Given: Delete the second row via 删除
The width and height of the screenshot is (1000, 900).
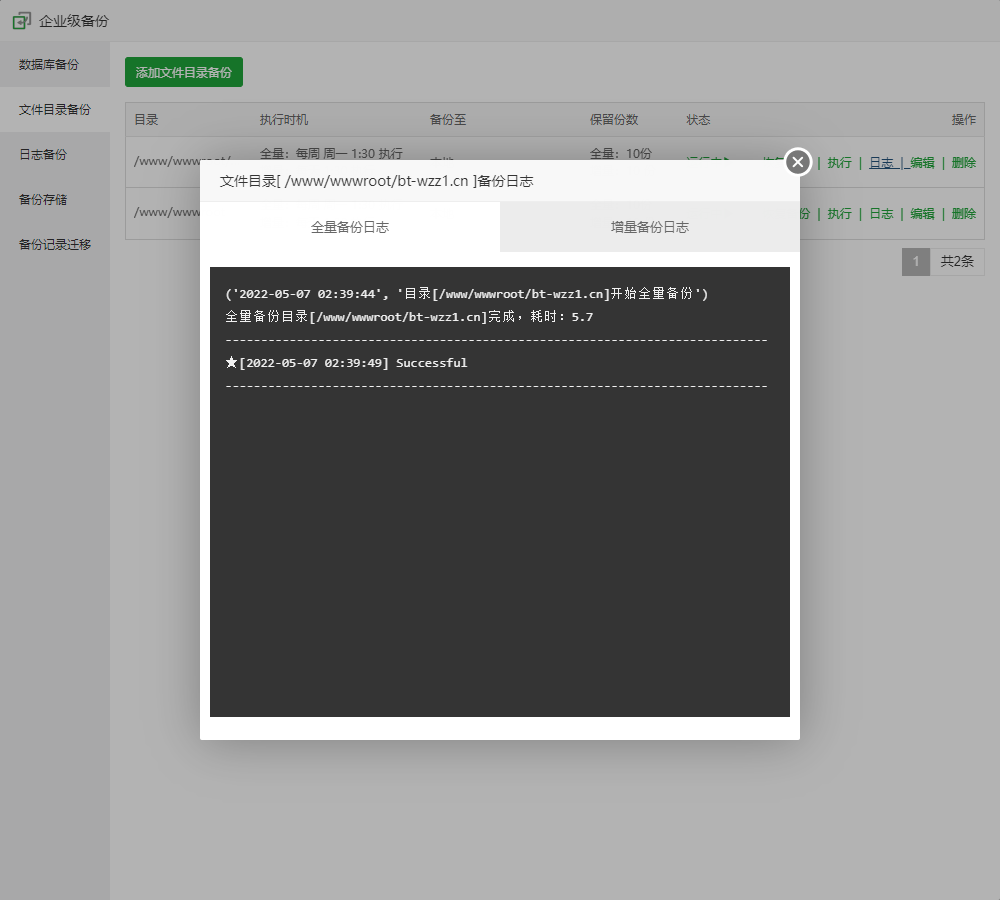Looking at the screenshot, I should [x=963, y=214].
